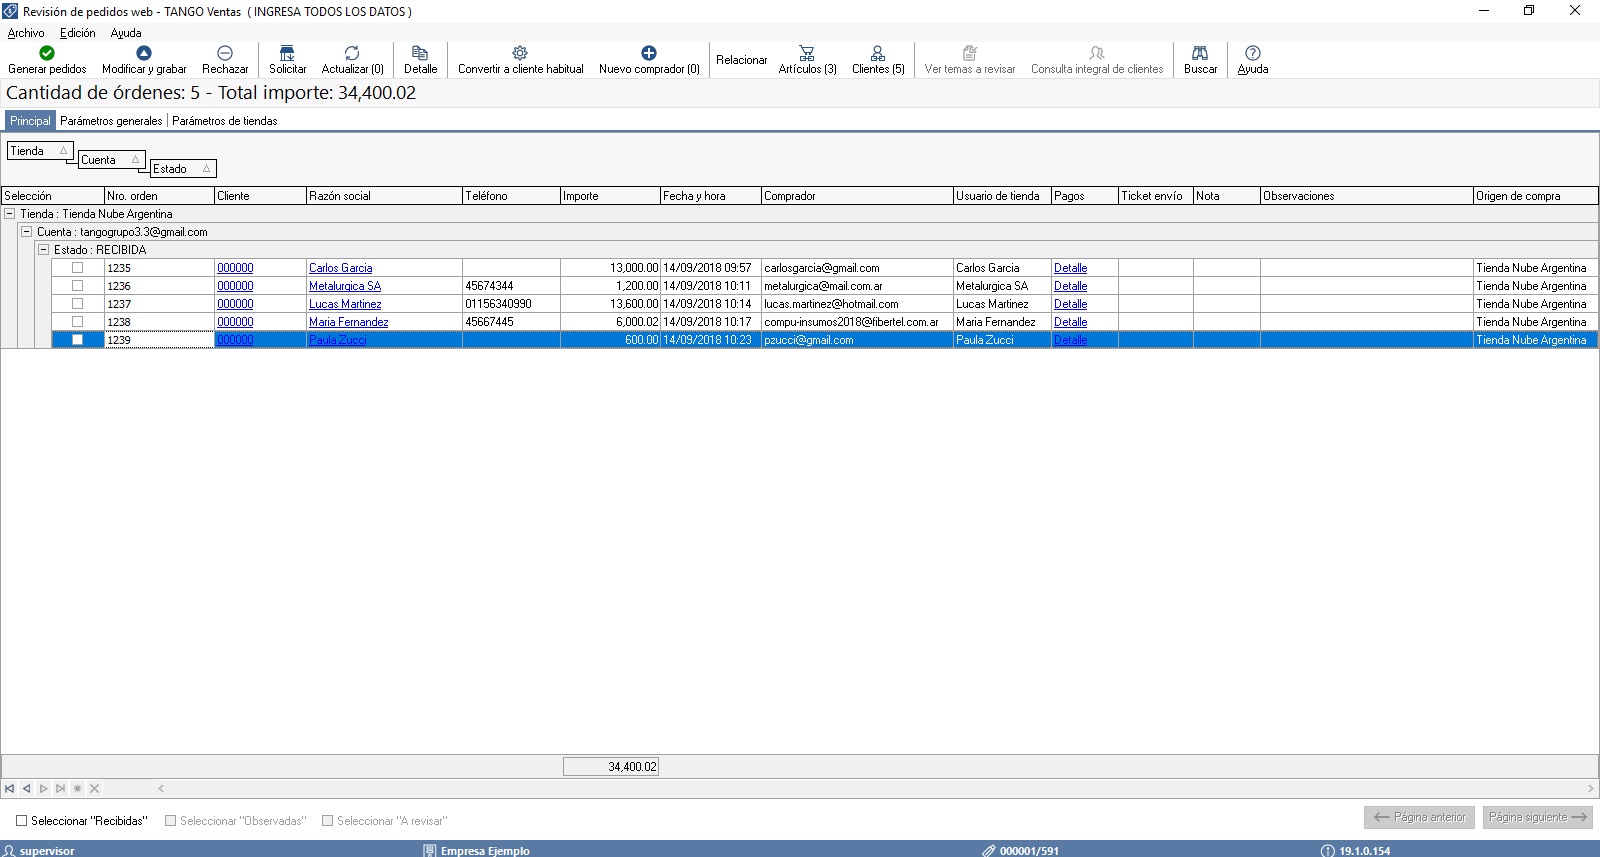Click the Buscar binoculars icon
Screen dimensions: 1600x857
(1200, 53)
